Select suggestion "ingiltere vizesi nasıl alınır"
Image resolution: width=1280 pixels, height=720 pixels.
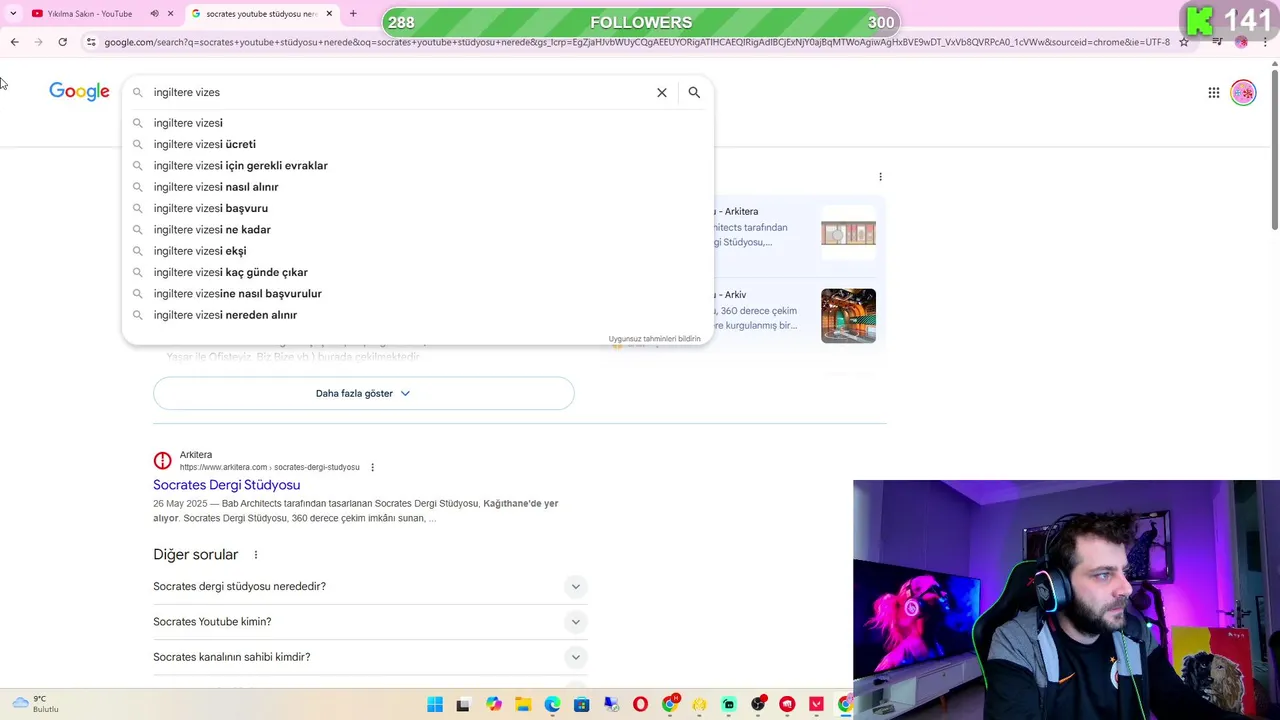(418, 187)
